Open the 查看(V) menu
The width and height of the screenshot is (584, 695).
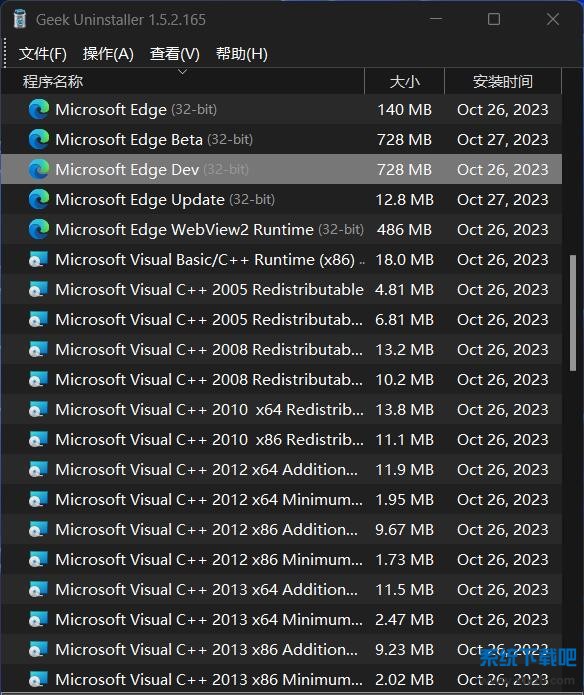point(175,54)
